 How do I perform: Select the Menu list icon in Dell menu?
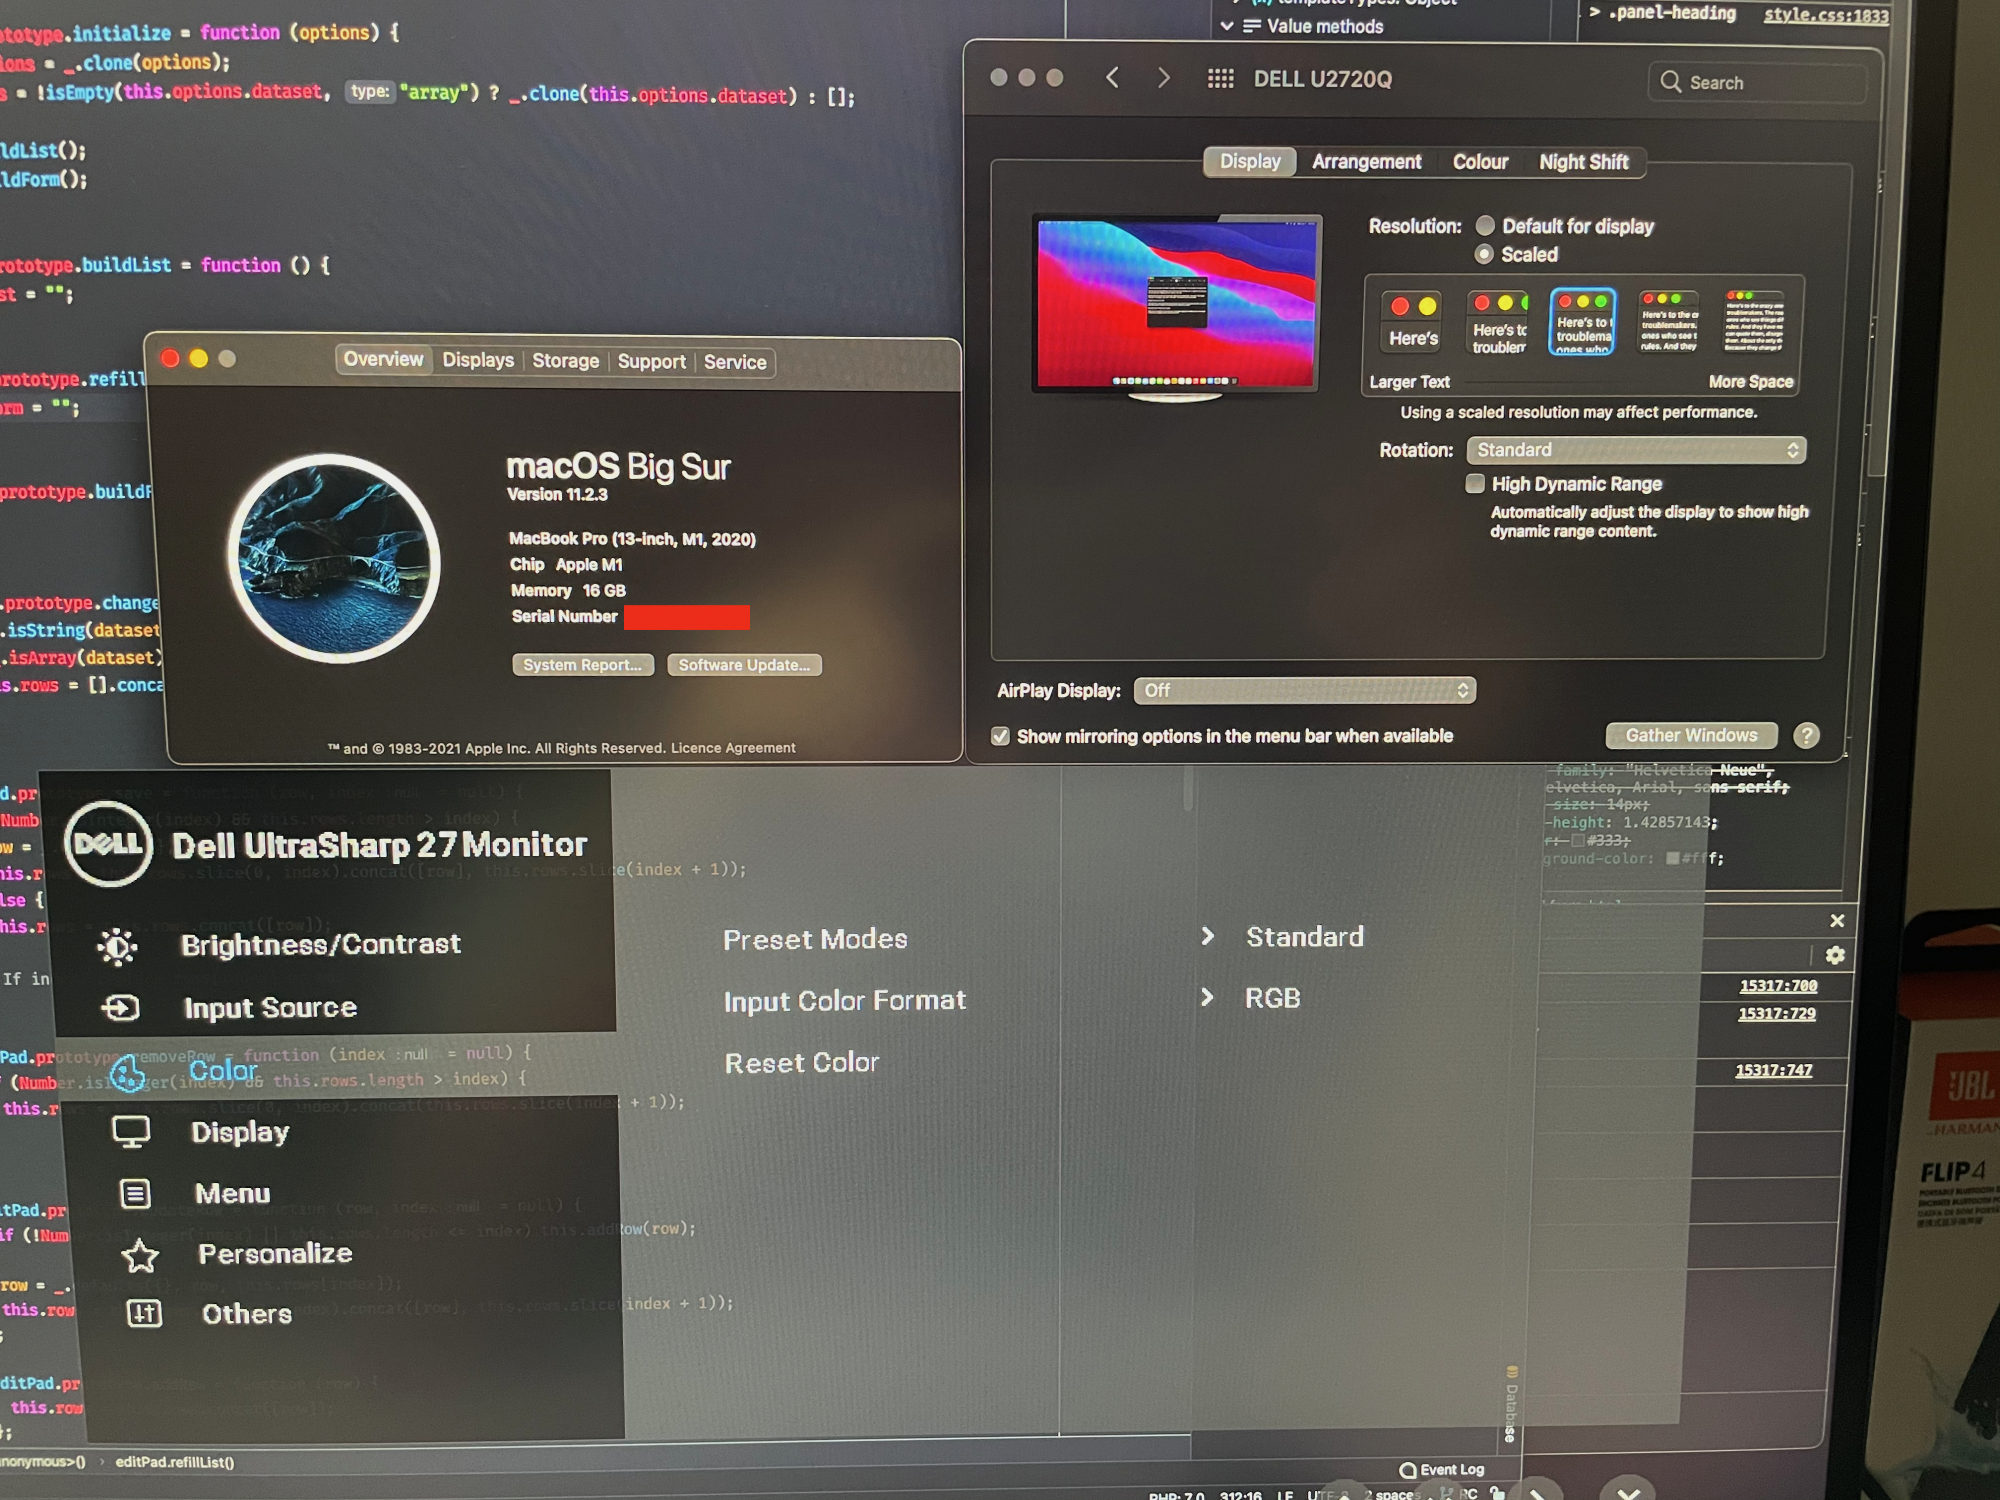pyautogui.click(x=135, y=1193)
